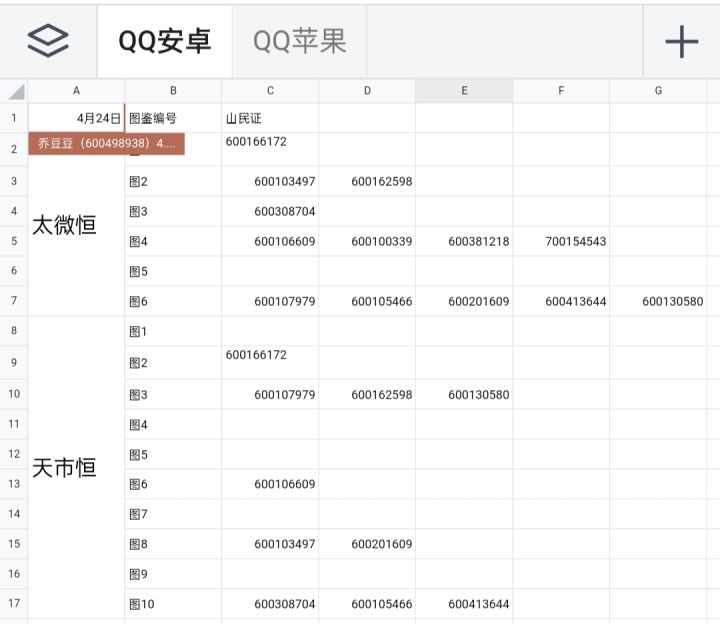Select row 7 header
This screenshot has width=720, height=624.
pos(14,301)
